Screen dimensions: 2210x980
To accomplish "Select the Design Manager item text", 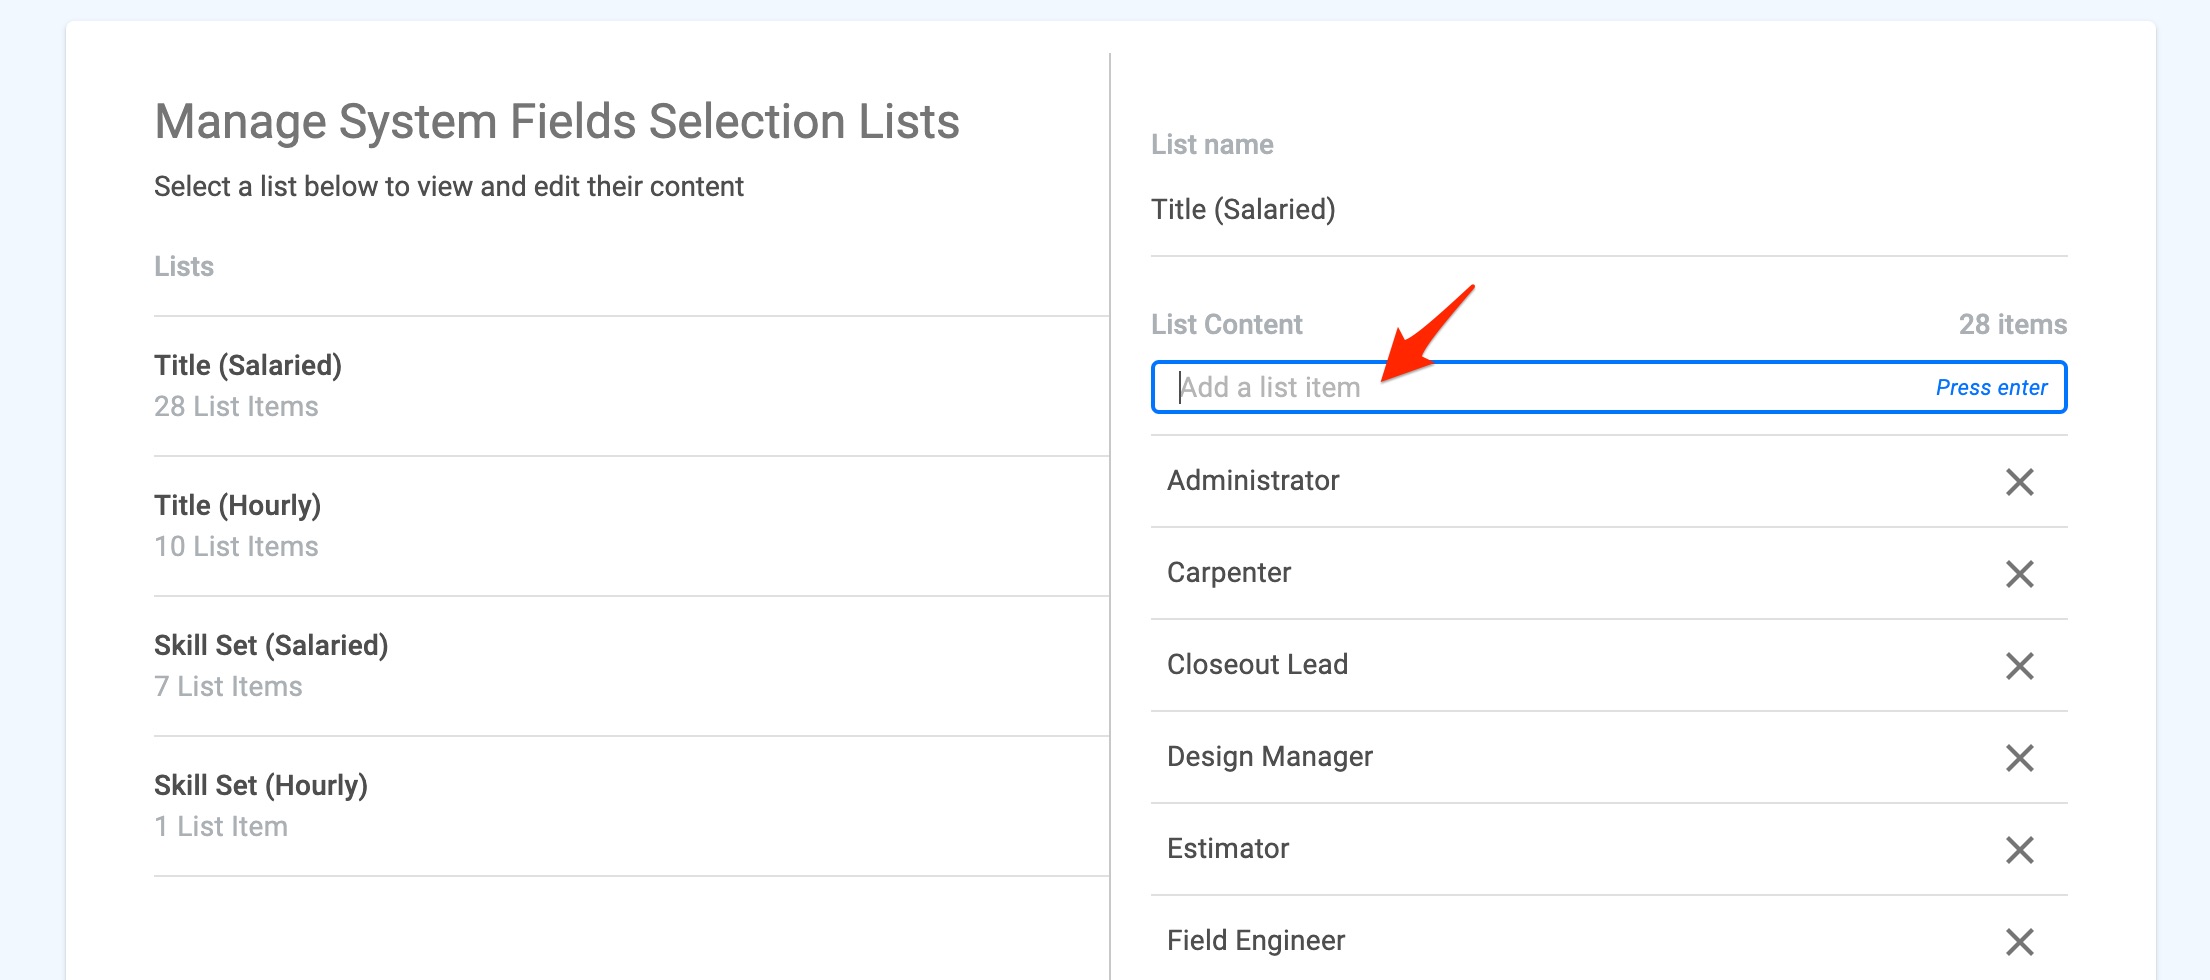I will (1270, 757).
